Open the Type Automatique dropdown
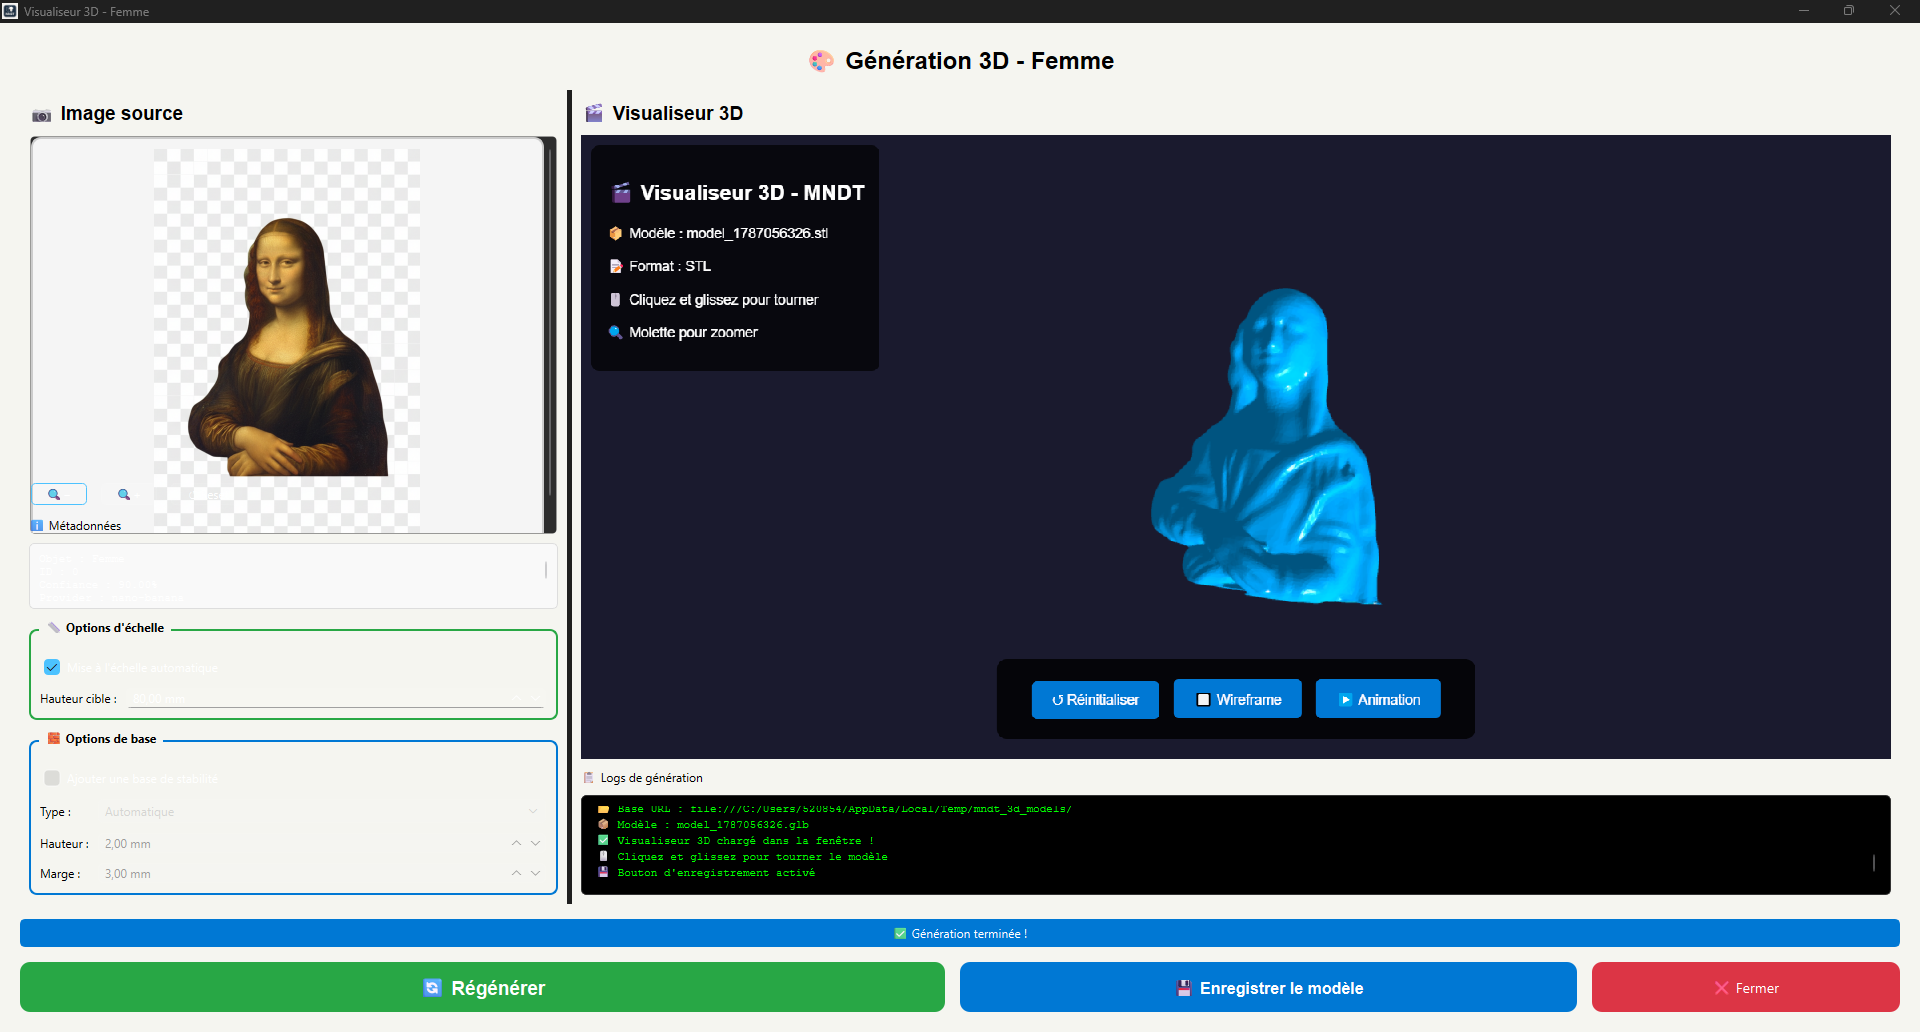The image size is (1920, 1032). tap(322, 812)
